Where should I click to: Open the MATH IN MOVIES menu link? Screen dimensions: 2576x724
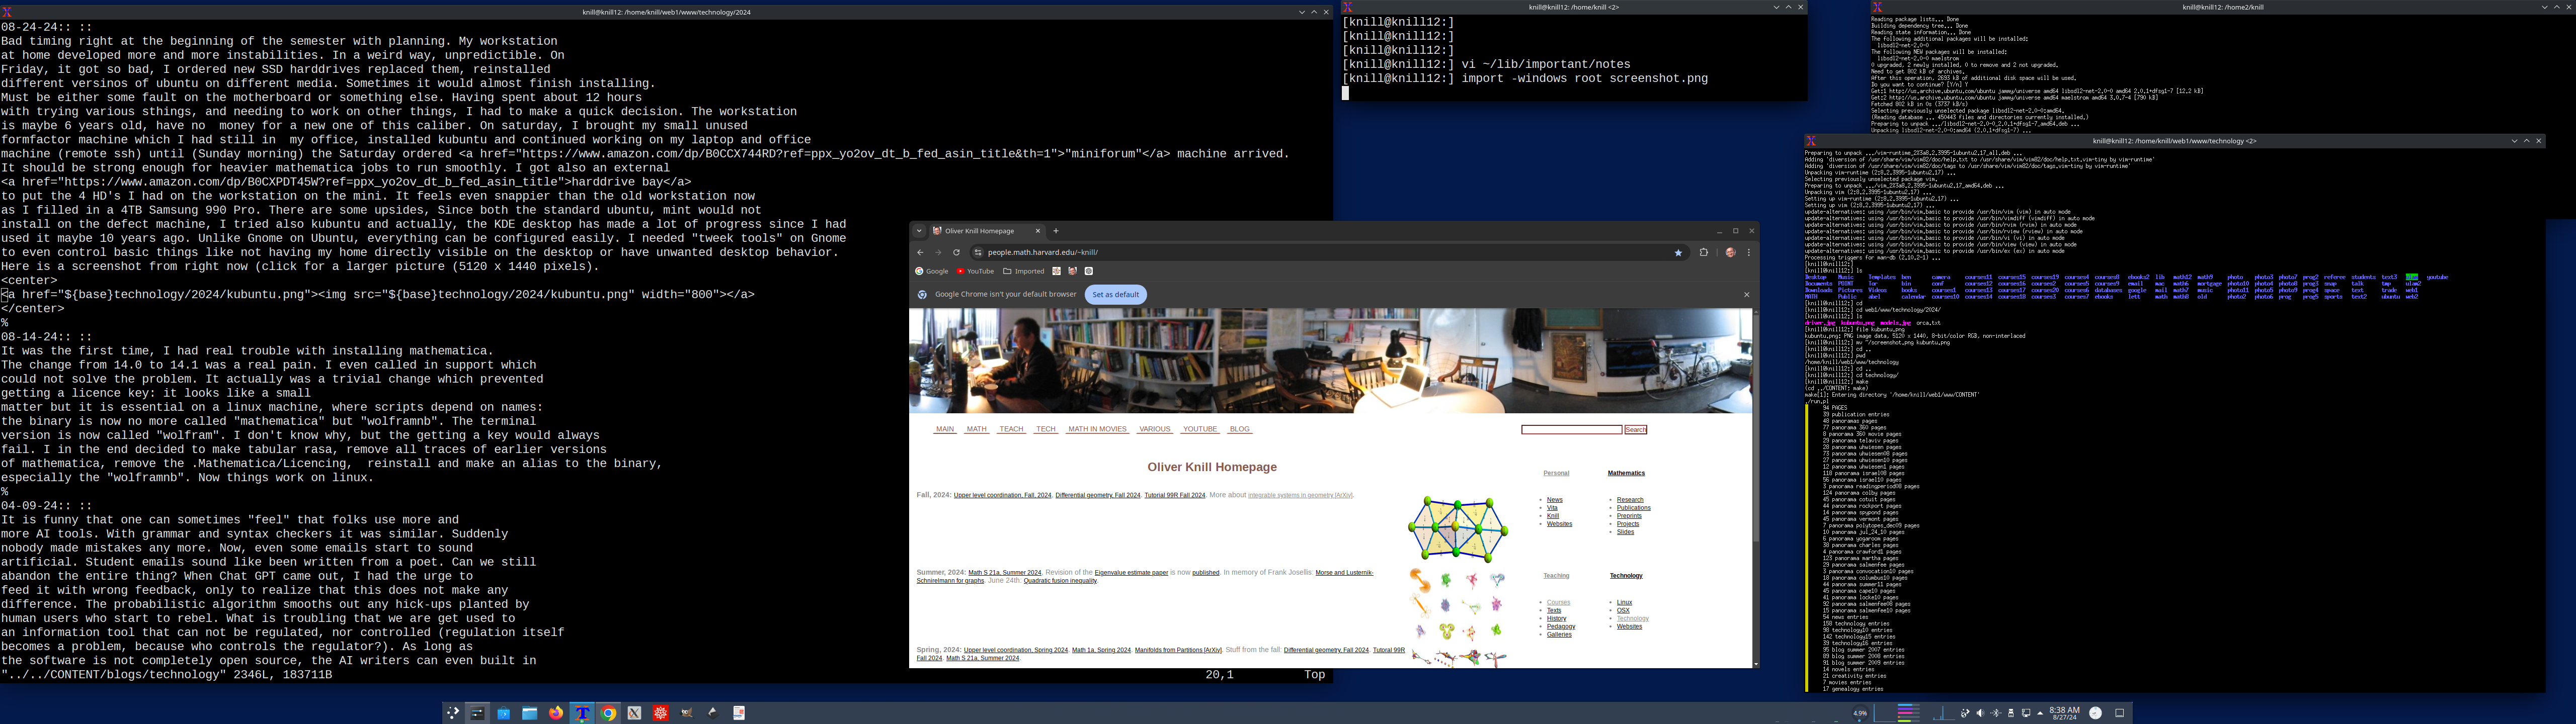[1097, 429]
